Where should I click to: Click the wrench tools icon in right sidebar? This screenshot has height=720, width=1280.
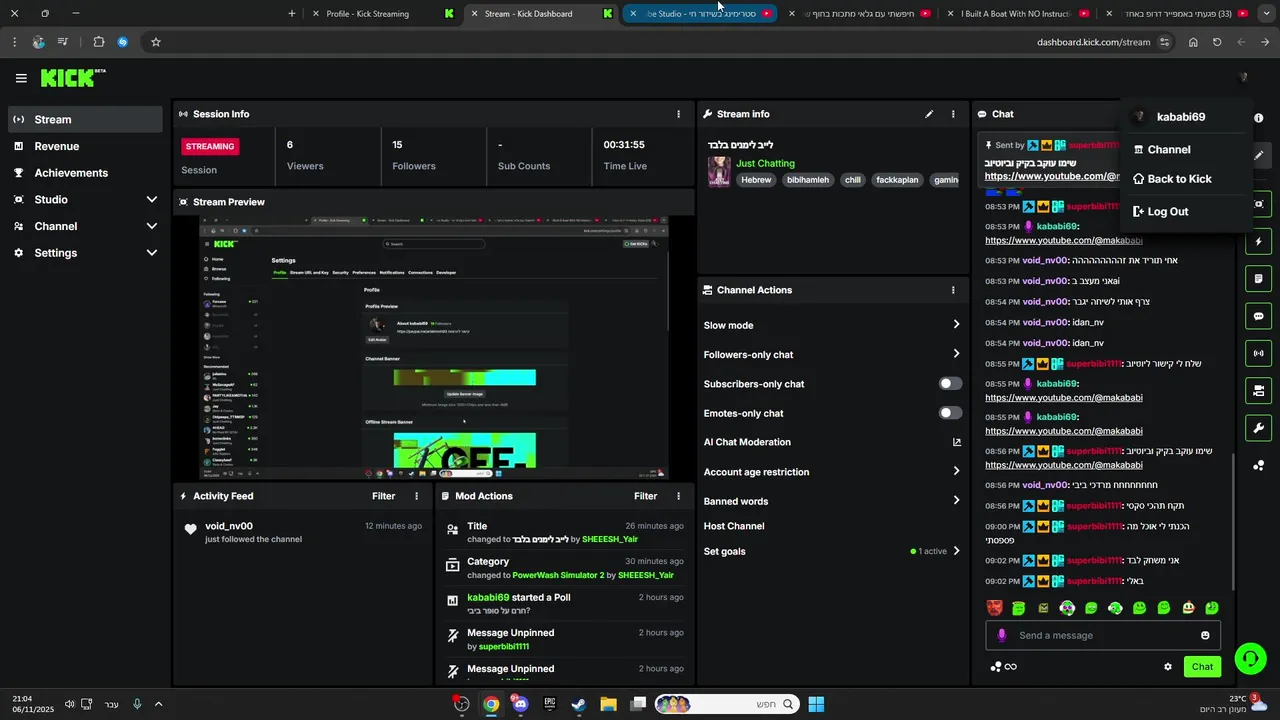(x=1258, y=428)
